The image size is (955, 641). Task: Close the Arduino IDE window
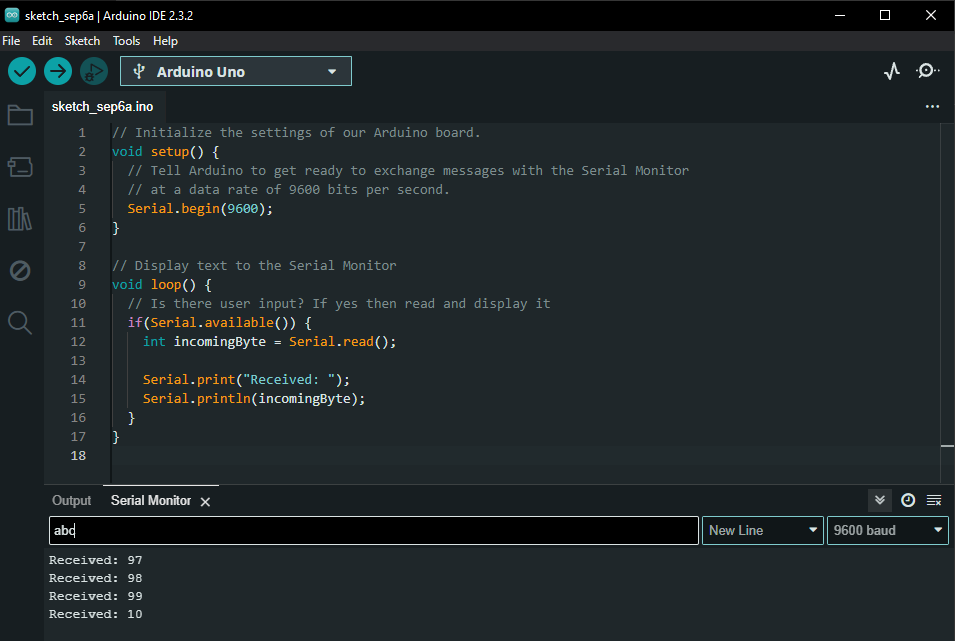pos(931,15)
